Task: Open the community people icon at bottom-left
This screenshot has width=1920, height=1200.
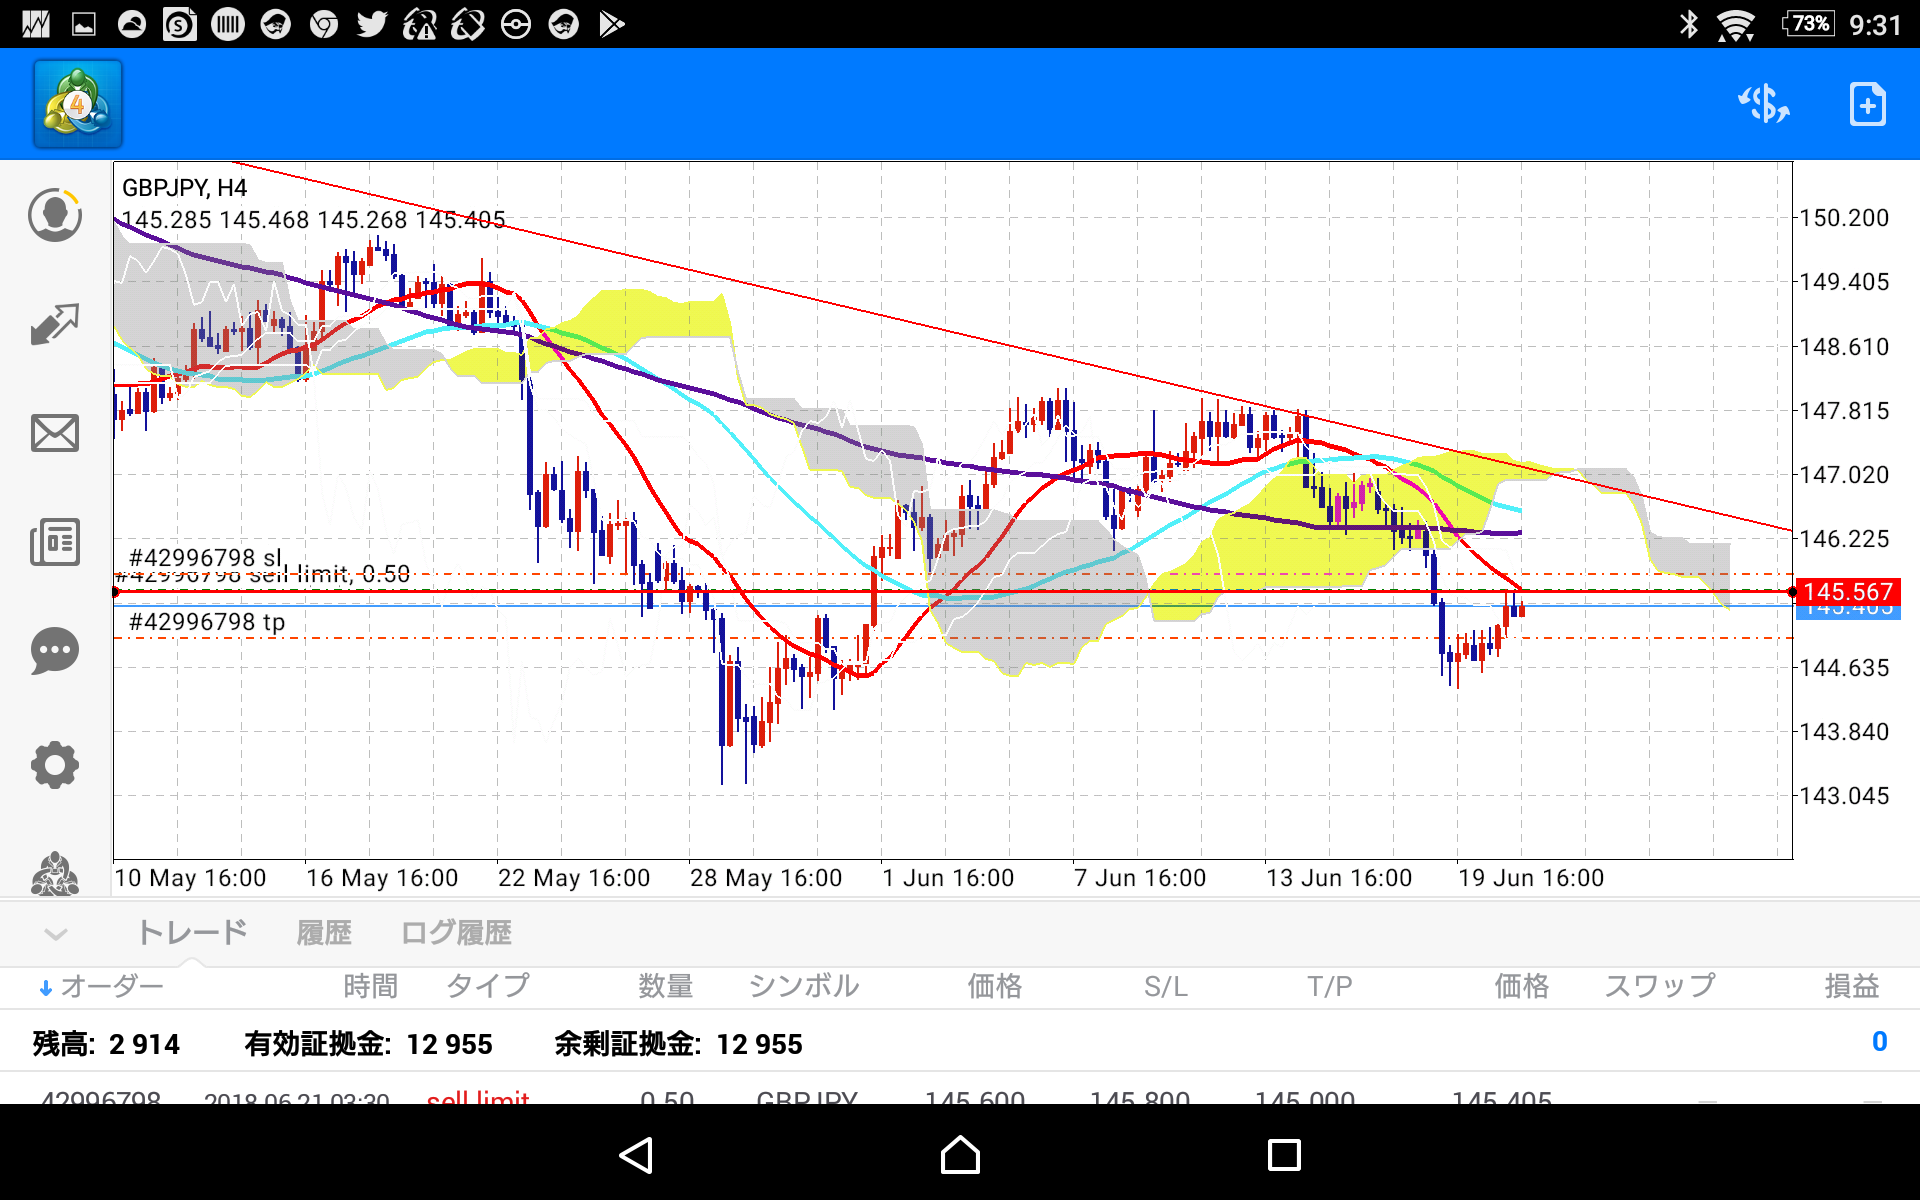Action: pyautogui.click(x=55, y=874)
